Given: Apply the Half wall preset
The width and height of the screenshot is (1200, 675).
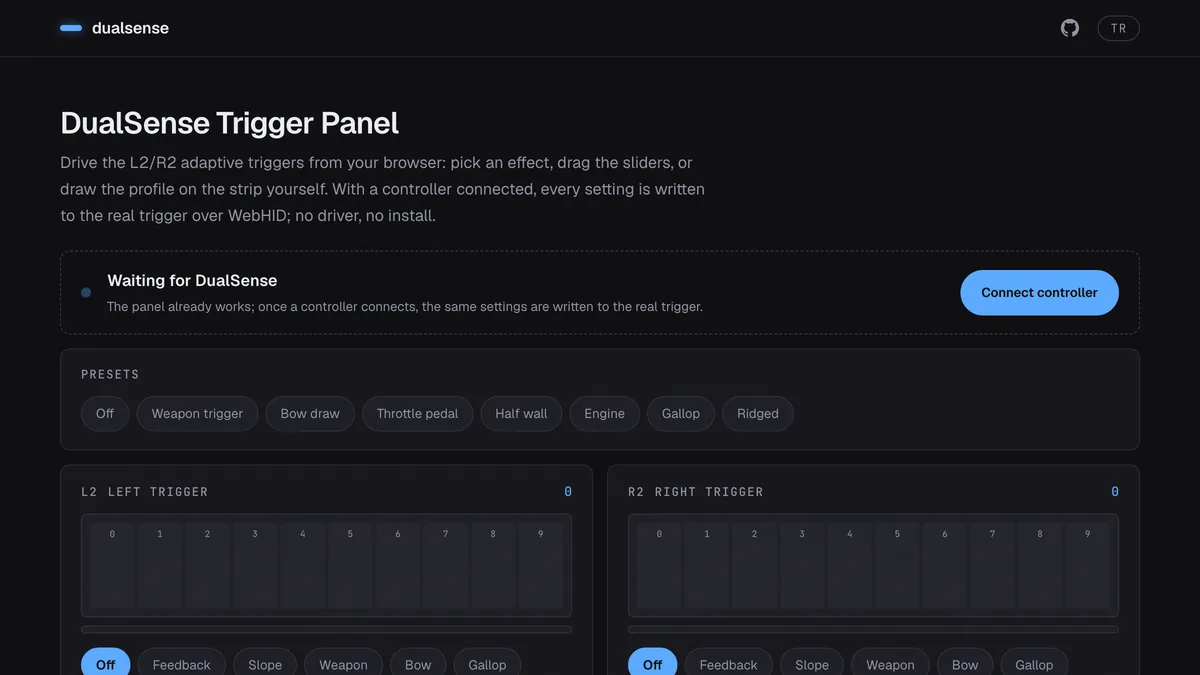Looking at the screenshot, I should 521,413.
